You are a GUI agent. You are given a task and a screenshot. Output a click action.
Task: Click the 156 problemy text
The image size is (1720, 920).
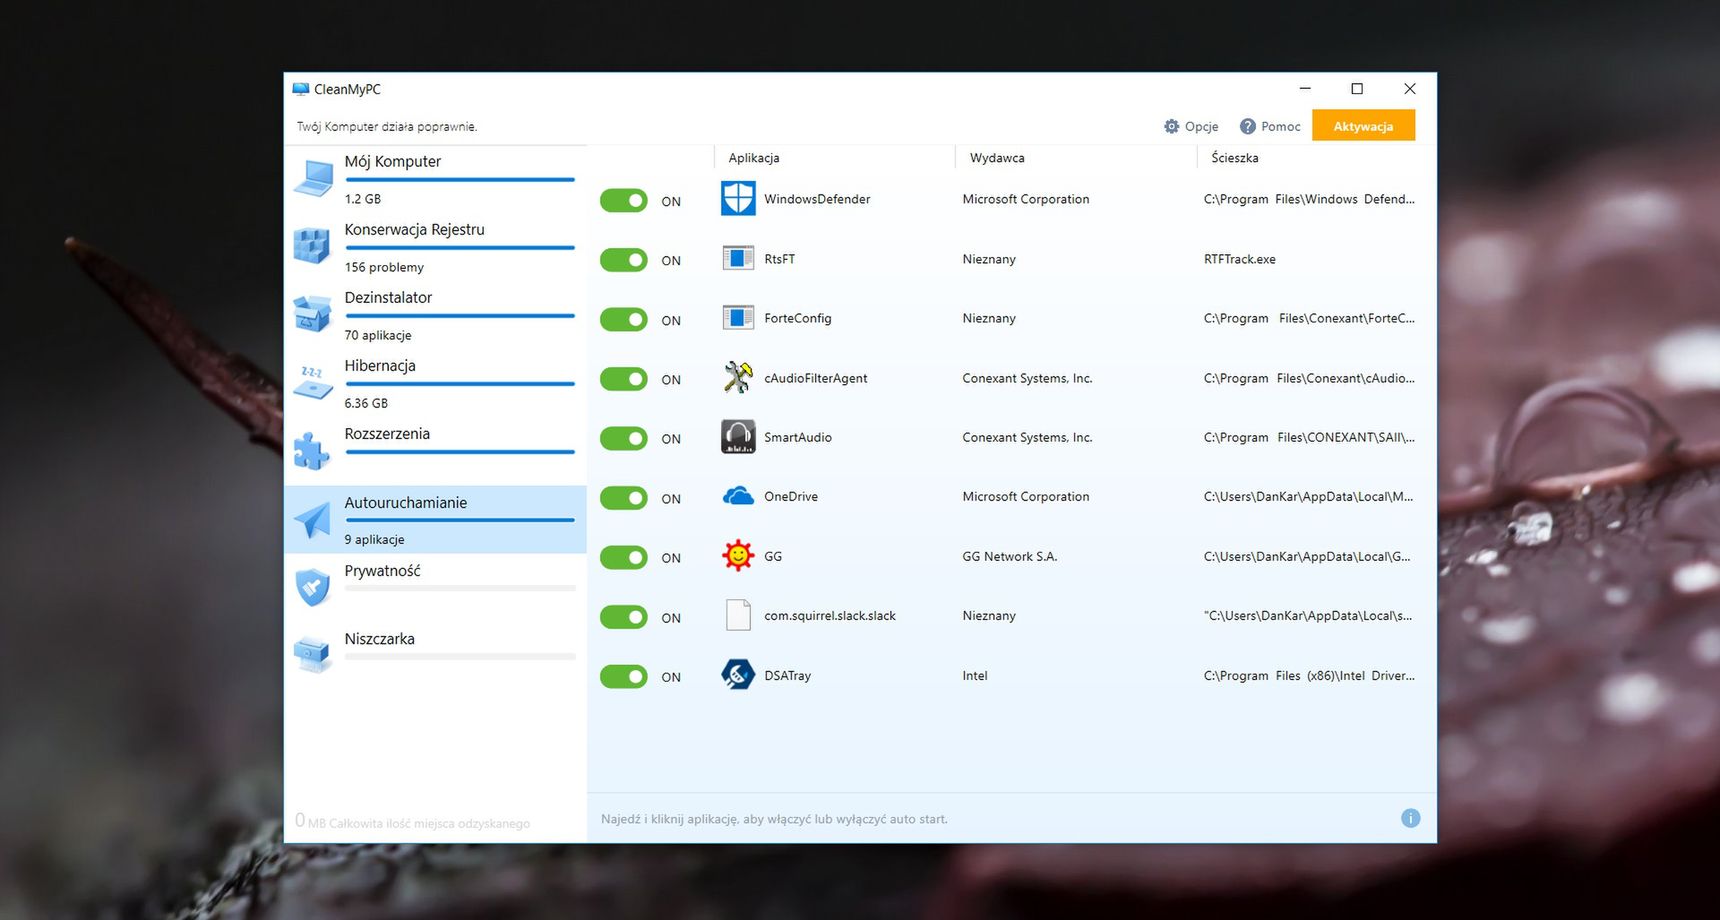pyautogui.click(x=384, y=267)
